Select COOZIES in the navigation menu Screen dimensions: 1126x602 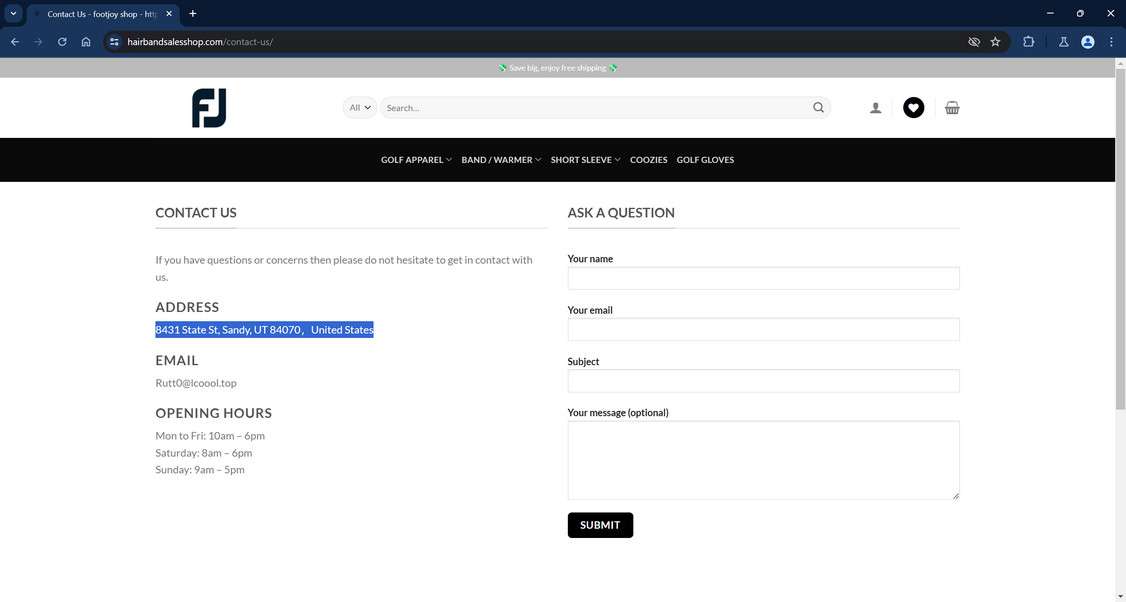648,159
